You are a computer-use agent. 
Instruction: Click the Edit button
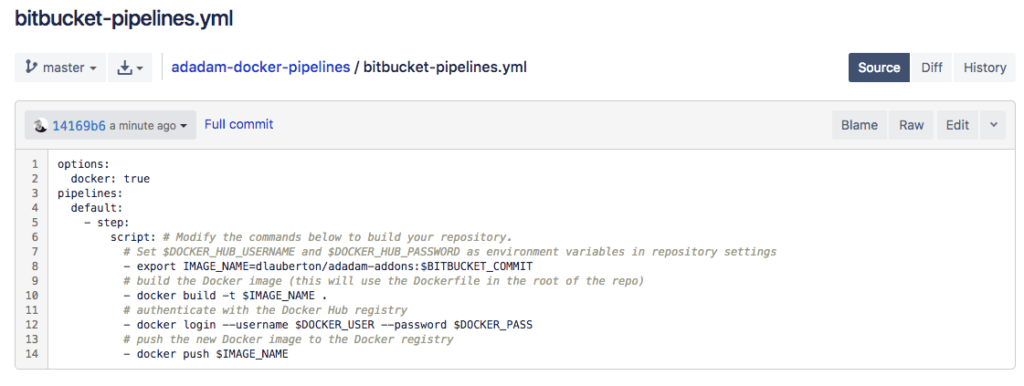957,125
